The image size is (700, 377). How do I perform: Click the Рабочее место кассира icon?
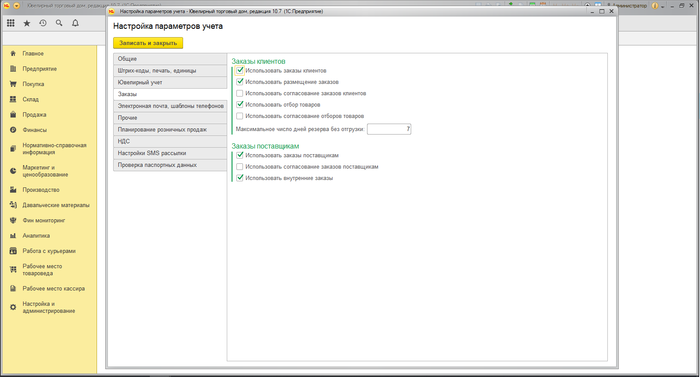point(13,289)
